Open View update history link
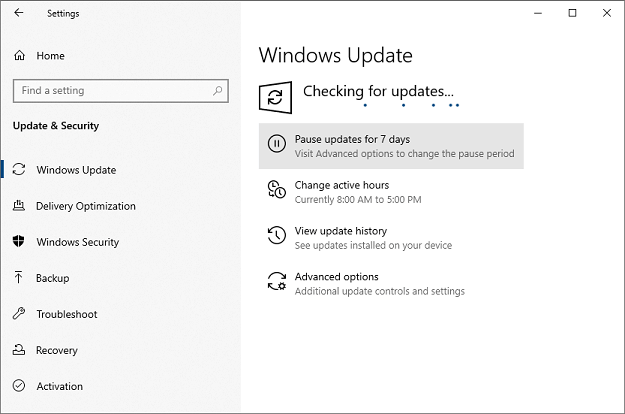 (340, 231)
